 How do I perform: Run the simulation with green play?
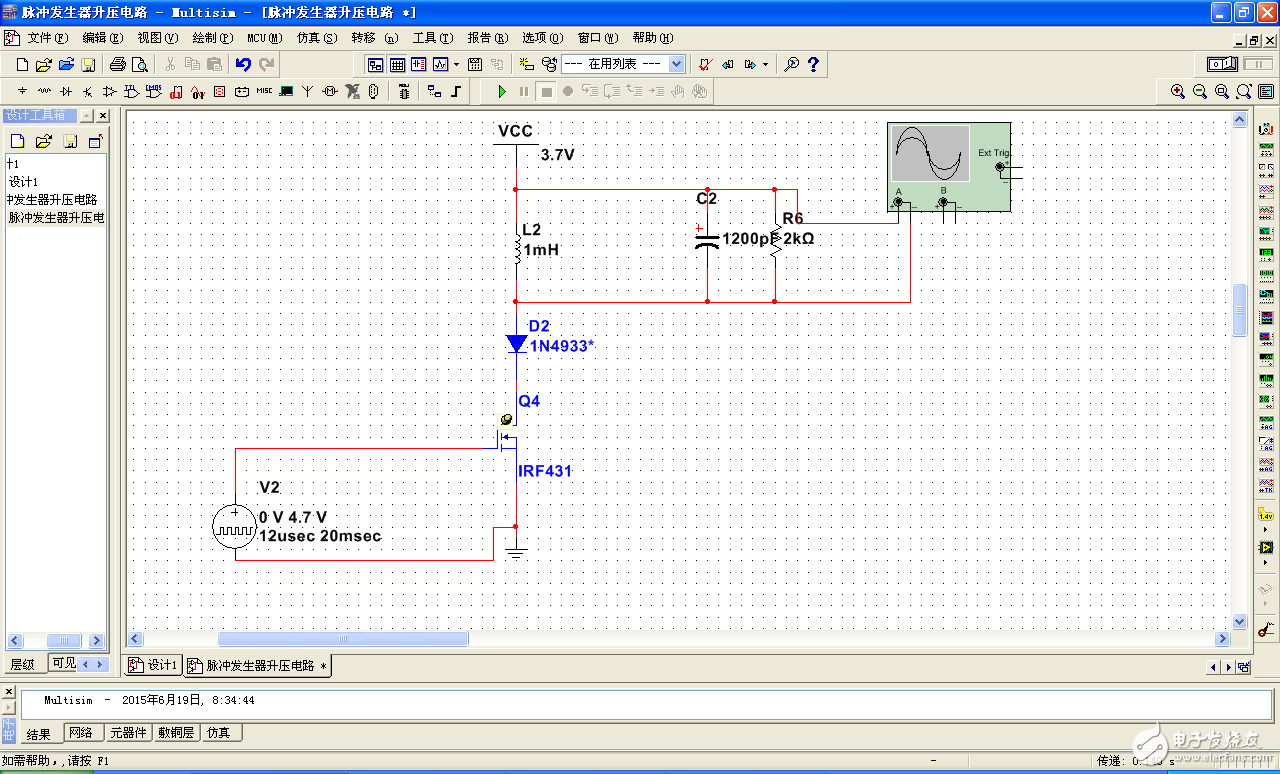point(502,91)
